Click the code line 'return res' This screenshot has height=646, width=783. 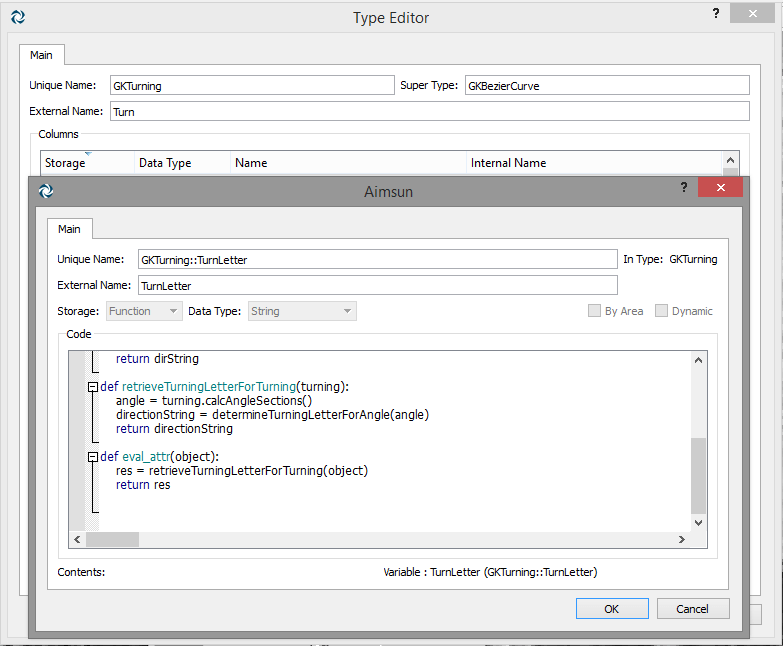[x=143, y=485]
